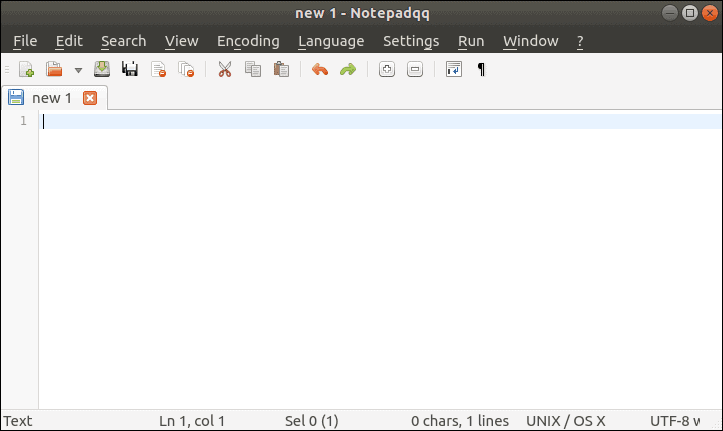Screen dimensions: 723x431
Task: Toggle word wrap toolbar button
Action: [x=454, y=69]
